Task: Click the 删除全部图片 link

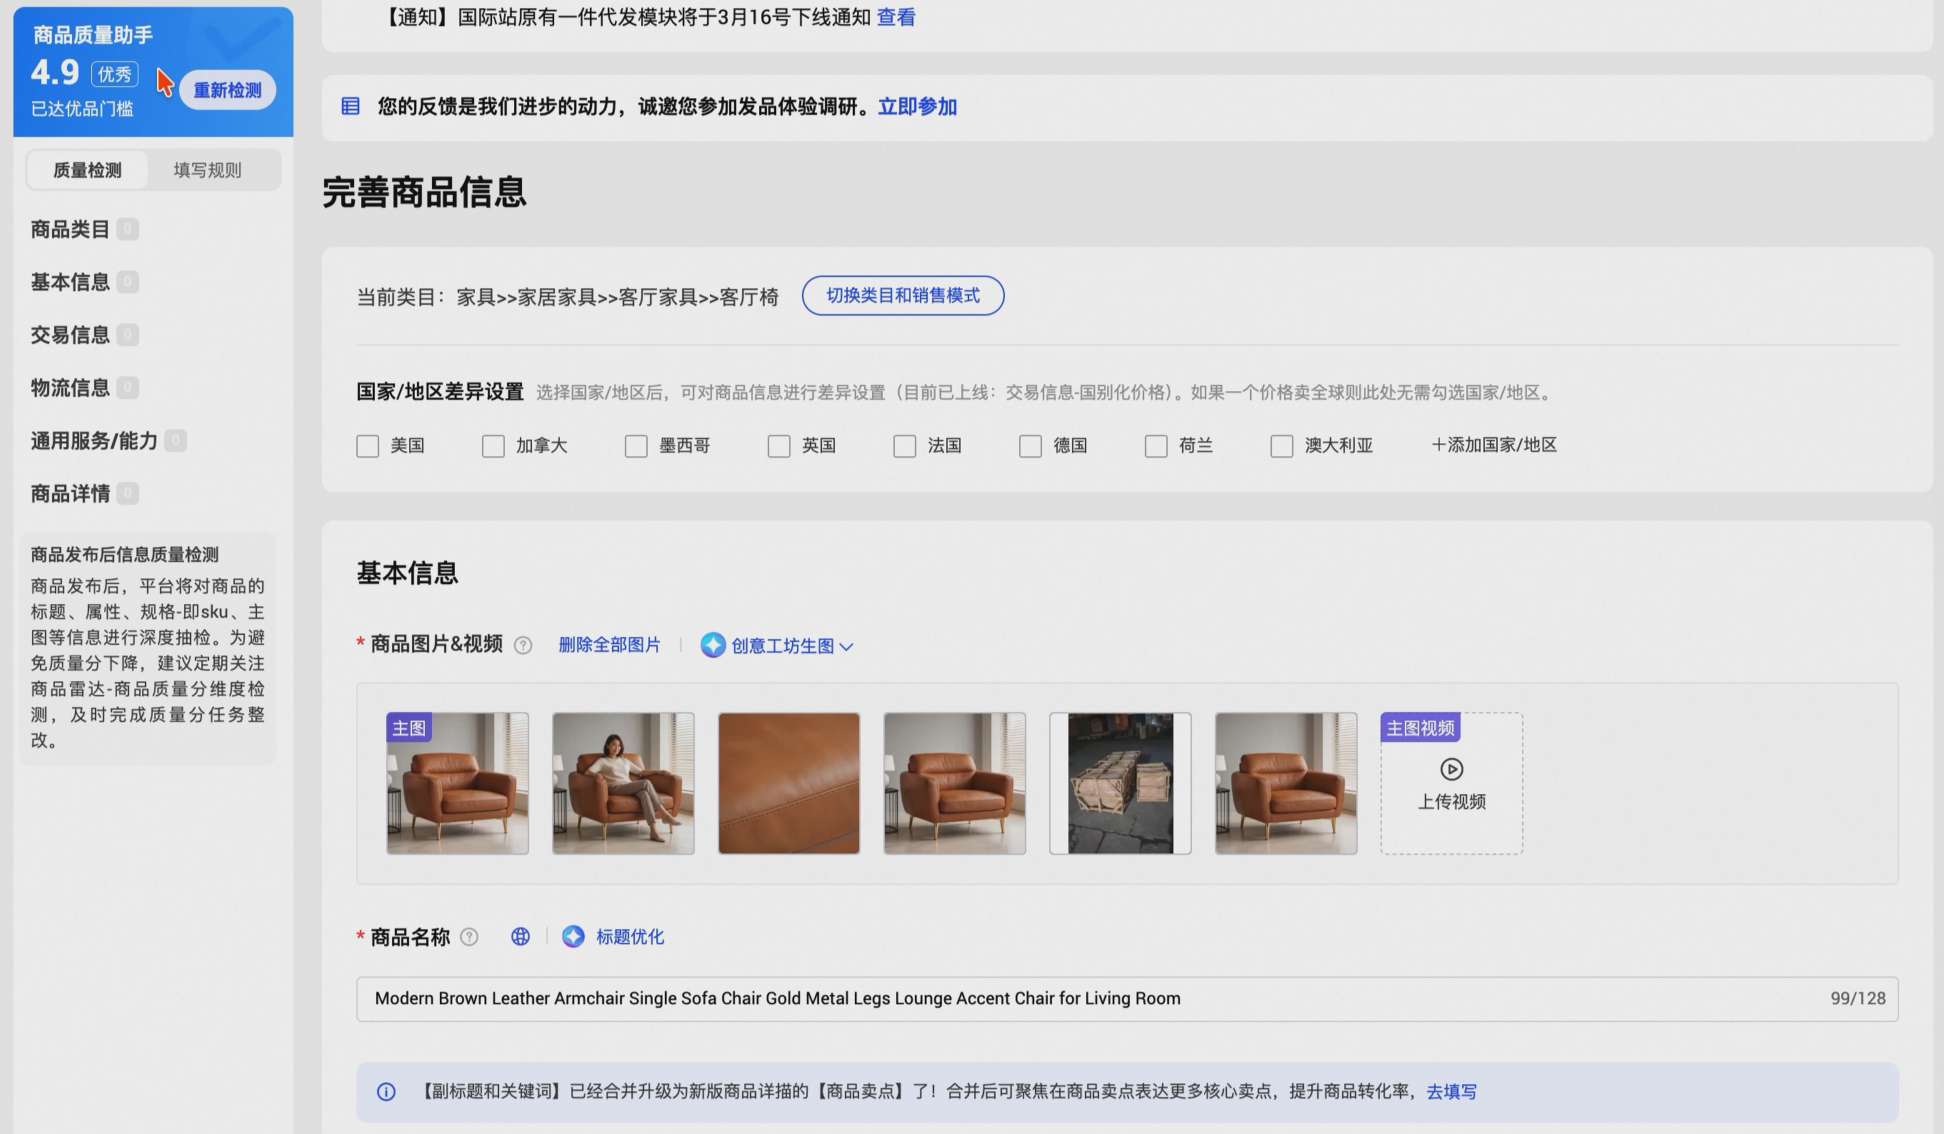Action: [609, 645]
